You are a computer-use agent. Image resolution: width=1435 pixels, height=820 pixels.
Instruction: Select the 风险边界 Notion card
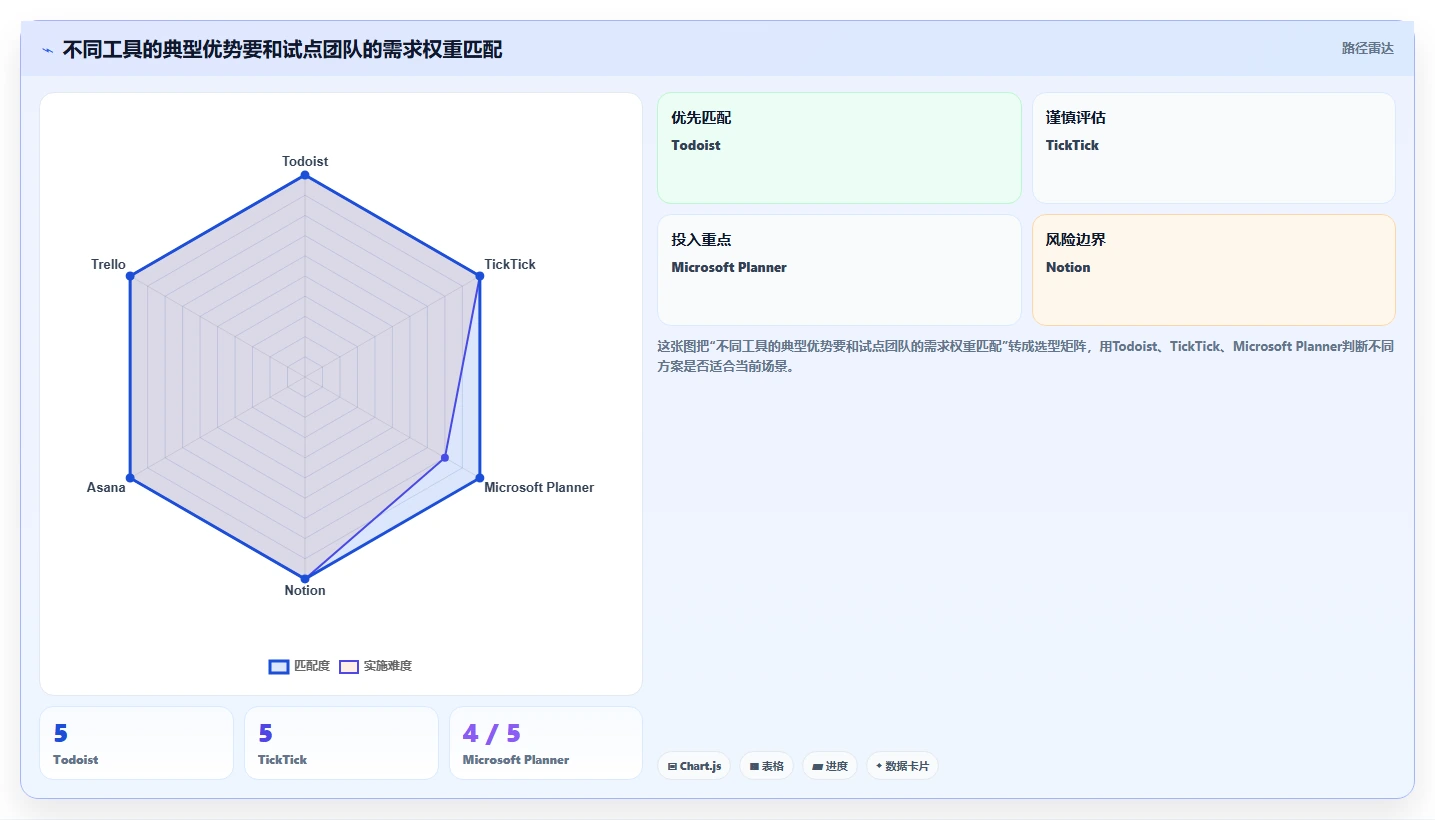pyautogui.click(x=1213, y=270)
